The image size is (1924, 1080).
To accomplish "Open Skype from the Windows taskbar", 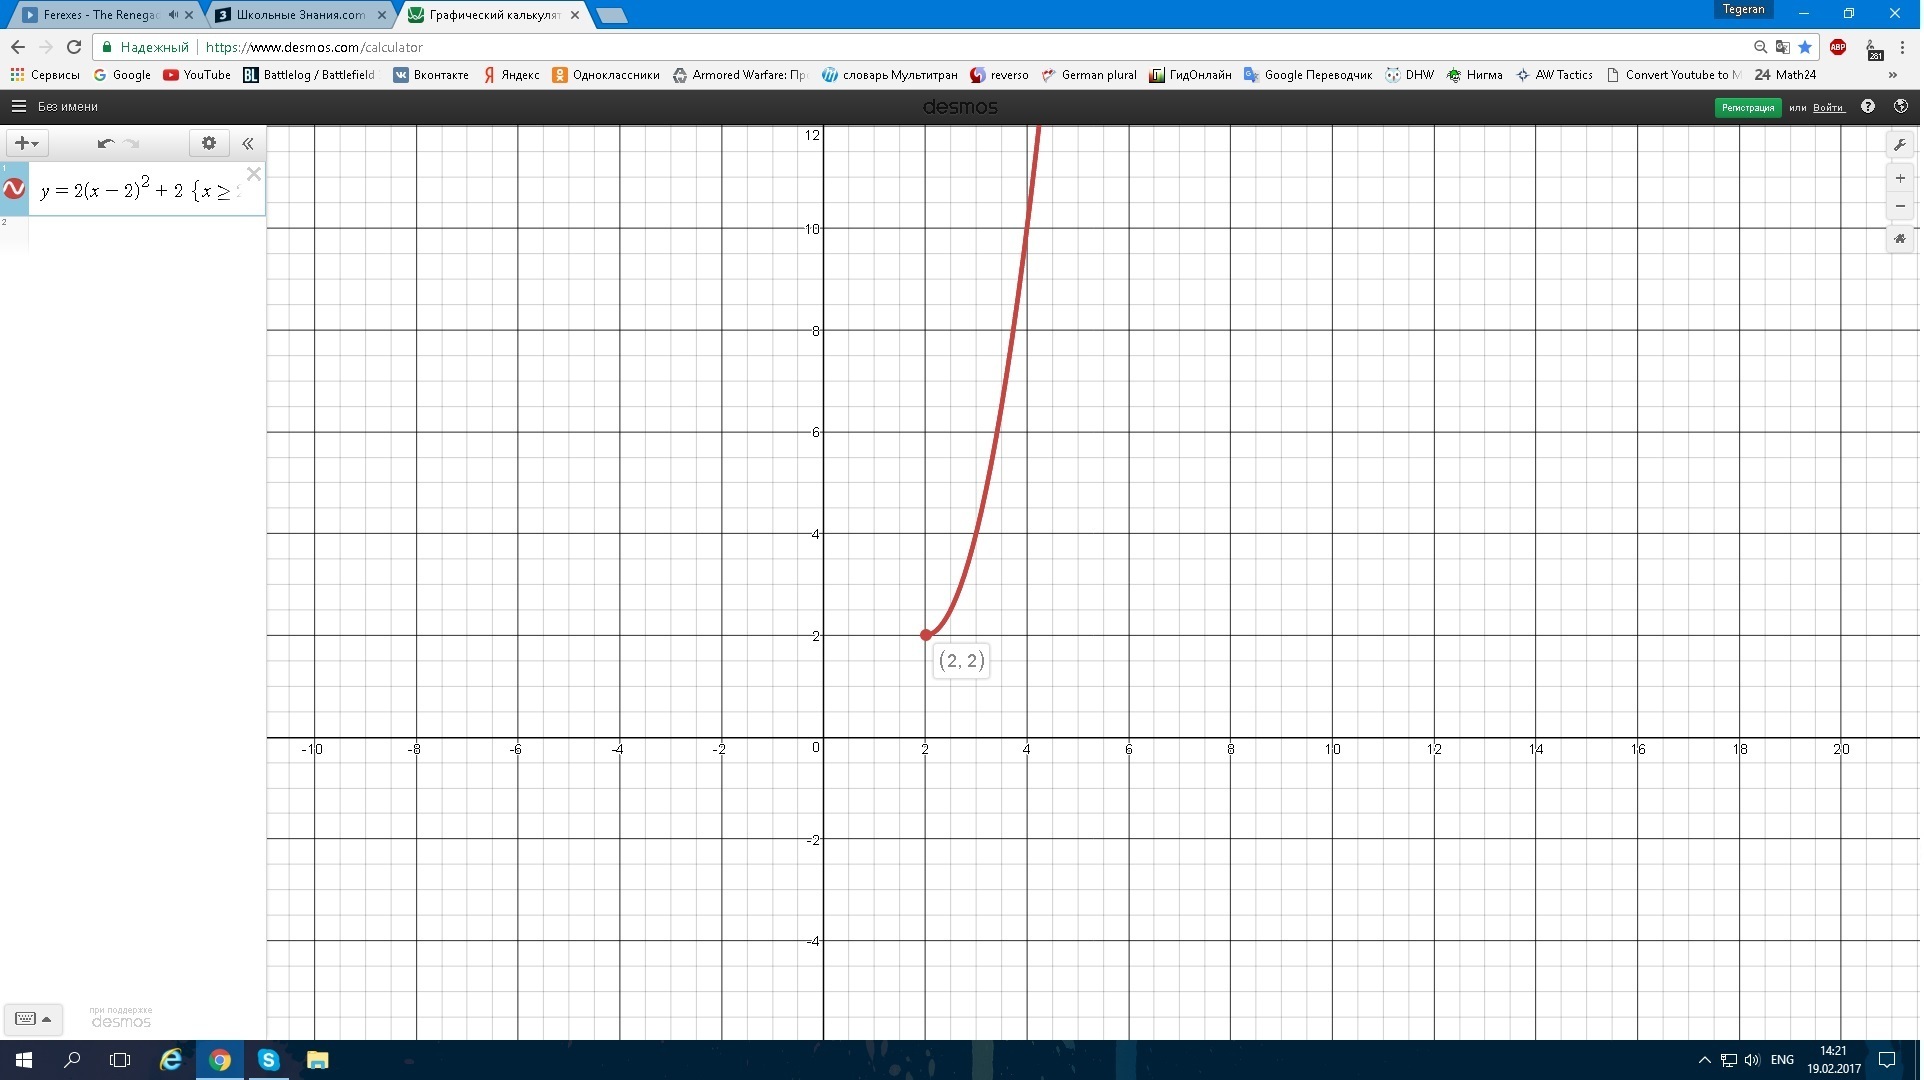I will 269,1060.
